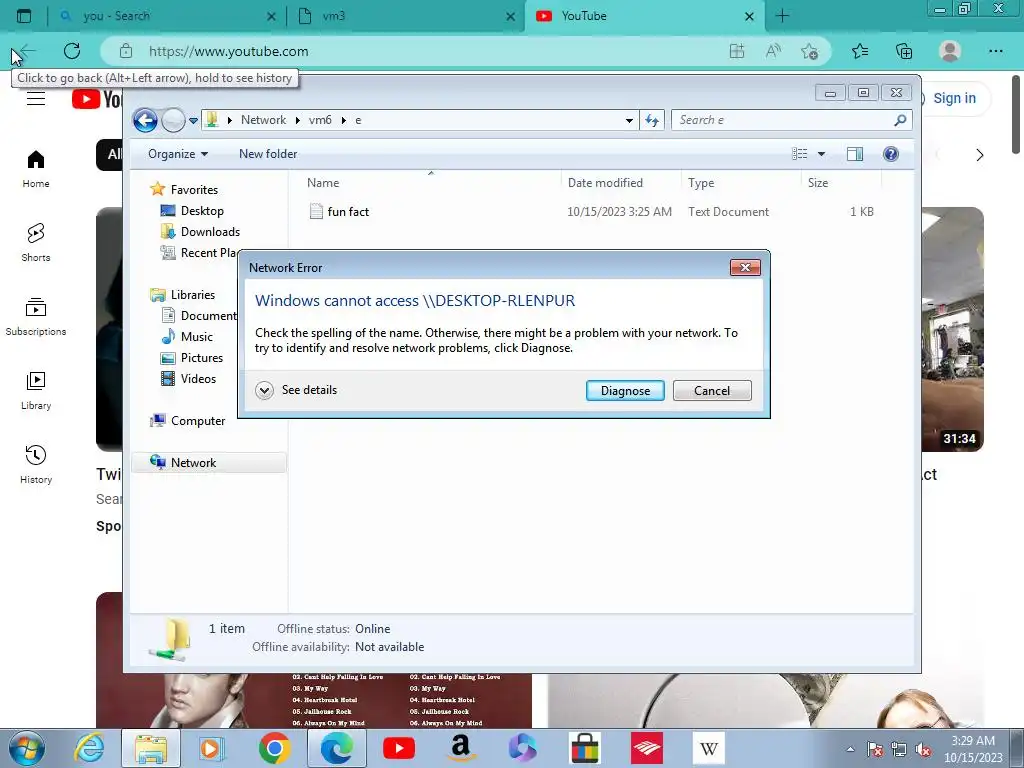The width and height of the screenshot is (1024, 768).
Task: Open Edge Favorites list icon
Action: (x=860, y=51)
